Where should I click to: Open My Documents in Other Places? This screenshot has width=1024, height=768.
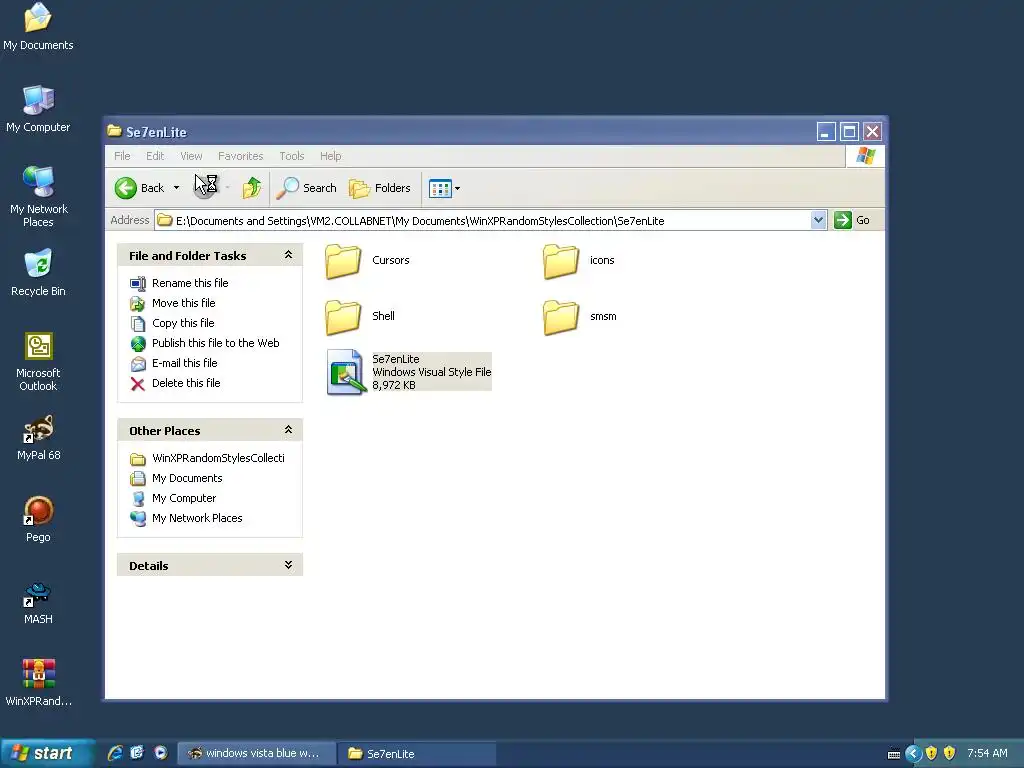pyautogui.click(x=187, y=478)
